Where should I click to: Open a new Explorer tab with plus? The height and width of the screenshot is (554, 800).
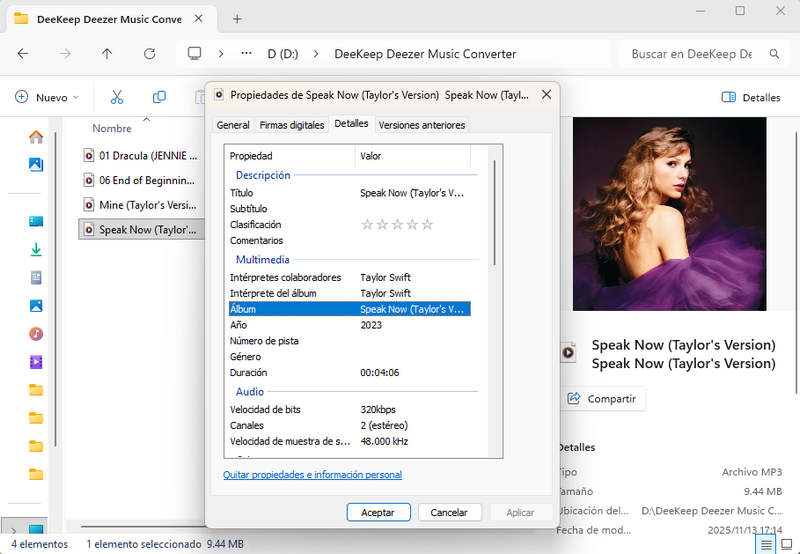[237, 19]
